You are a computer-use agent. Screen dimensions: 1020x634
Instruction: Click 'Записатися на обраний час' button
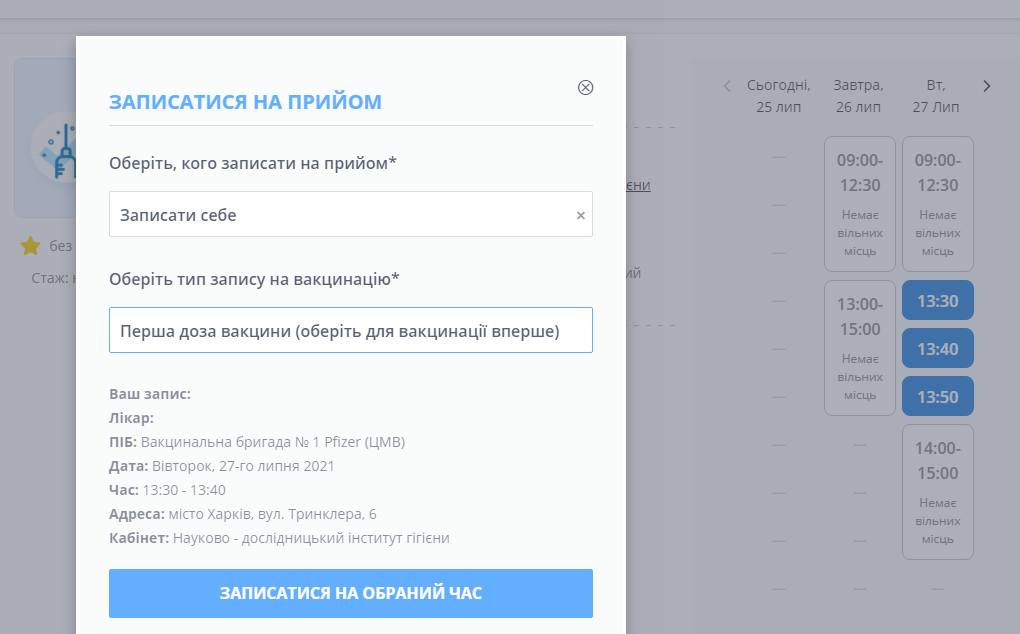350,593
